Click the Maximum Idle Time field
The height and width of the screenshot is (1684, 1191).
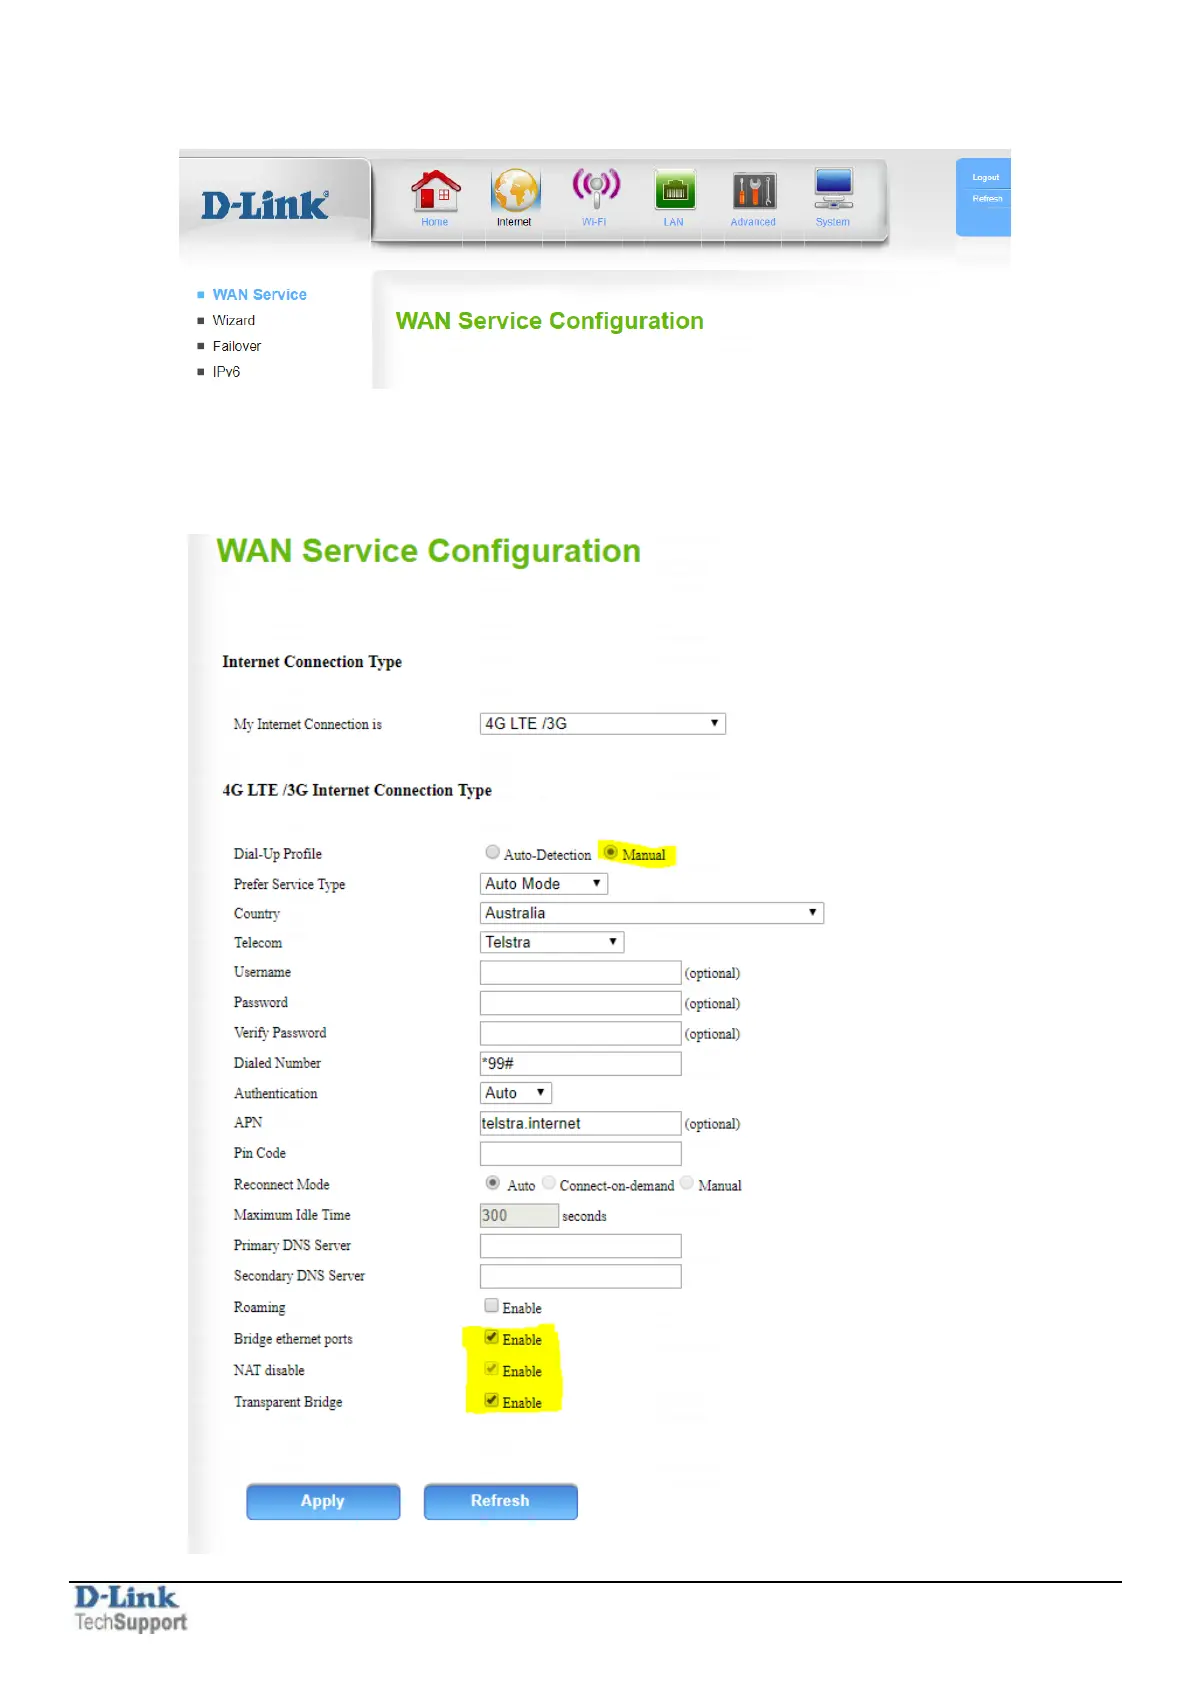click(519, 1215)
